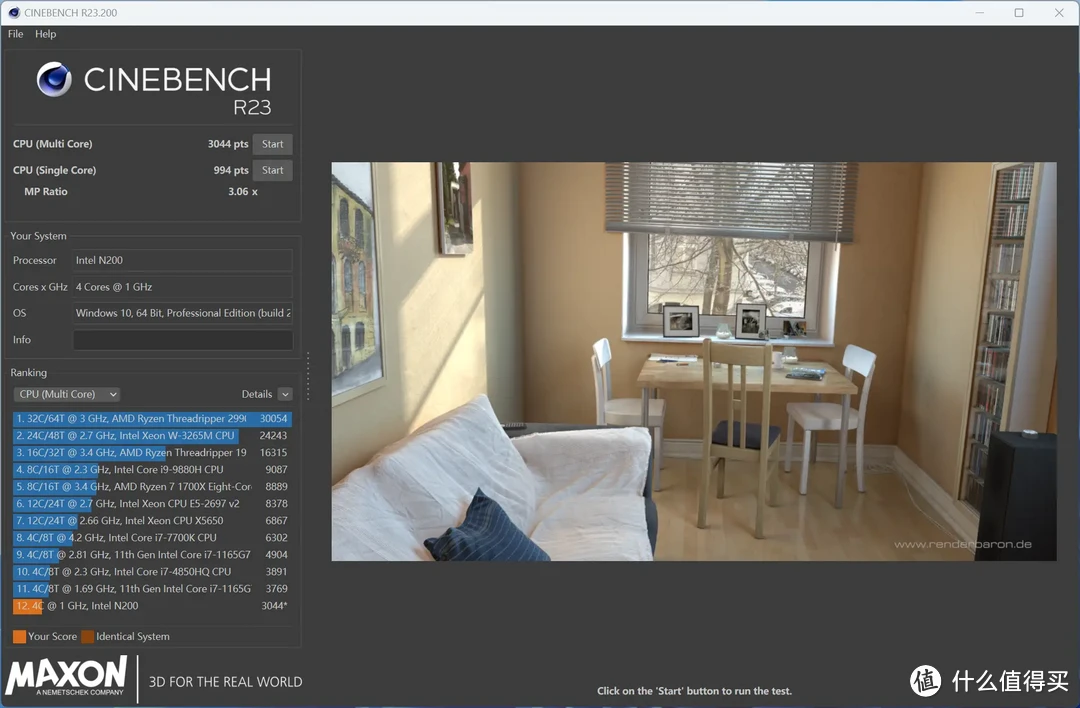Click the Cinebench title bar app icon
Viewport: 1080px width, 708px height.
[14, 12]
